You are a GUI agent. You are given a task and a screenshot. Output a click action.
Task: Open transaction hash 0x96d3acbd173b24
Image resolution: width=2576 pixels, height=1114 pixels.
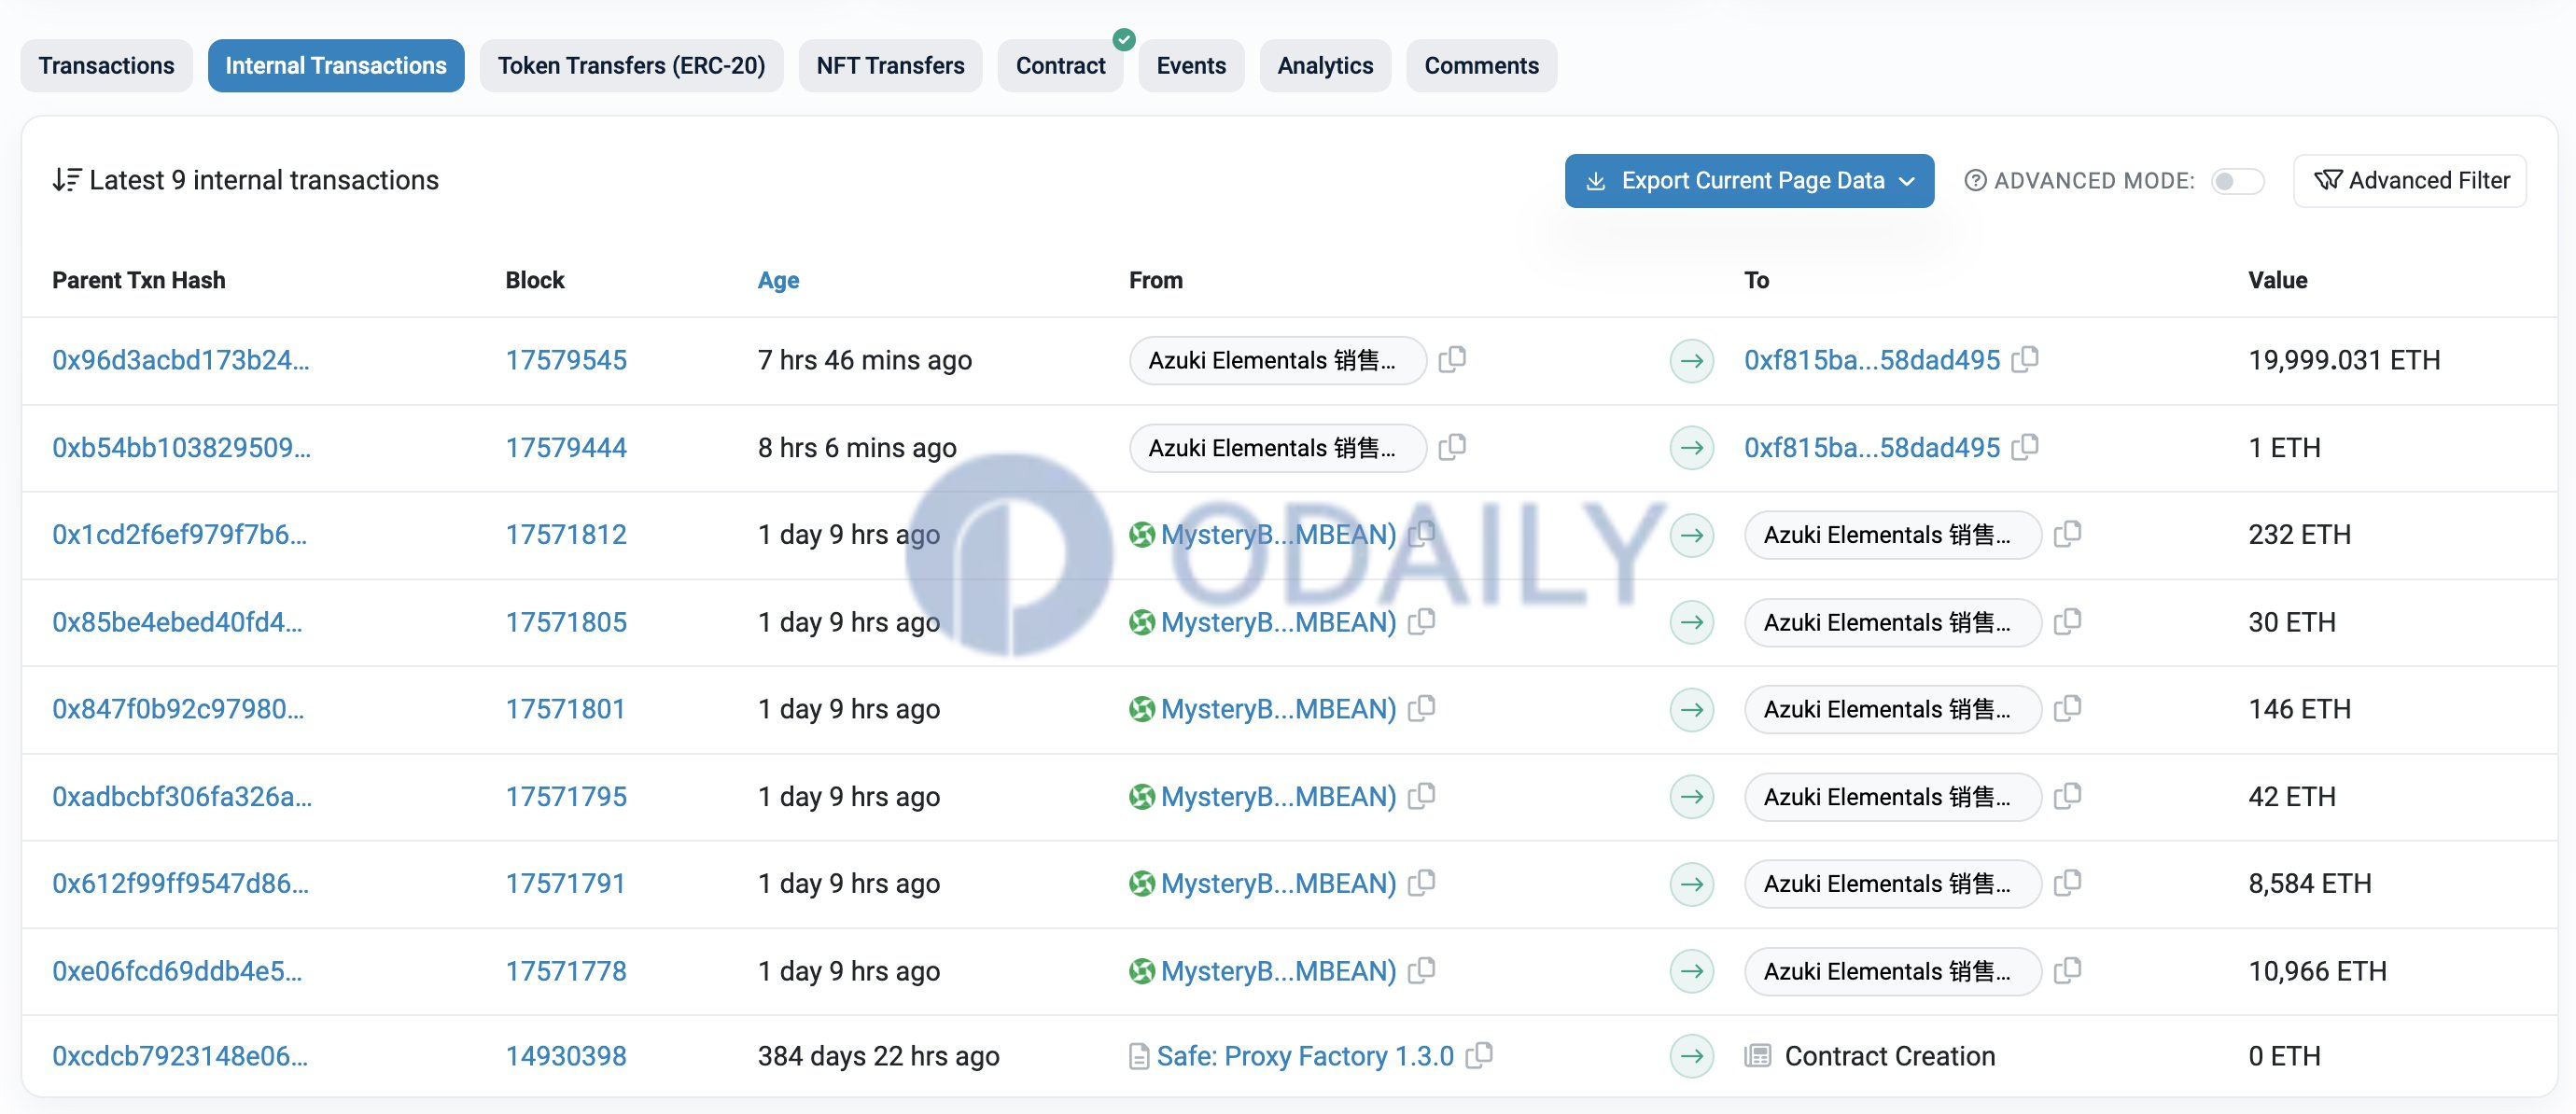coord(181,360)
